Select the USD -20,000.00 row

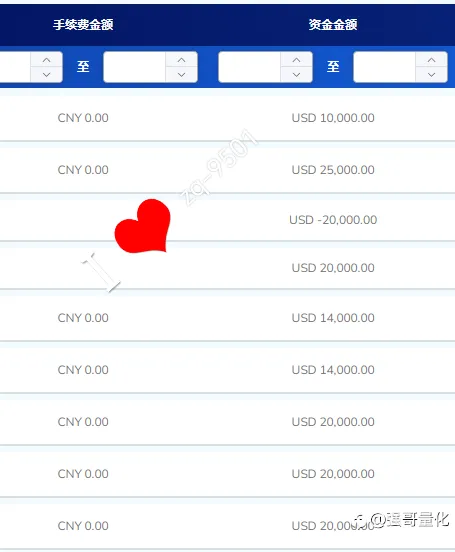click(x=228, y=220)
